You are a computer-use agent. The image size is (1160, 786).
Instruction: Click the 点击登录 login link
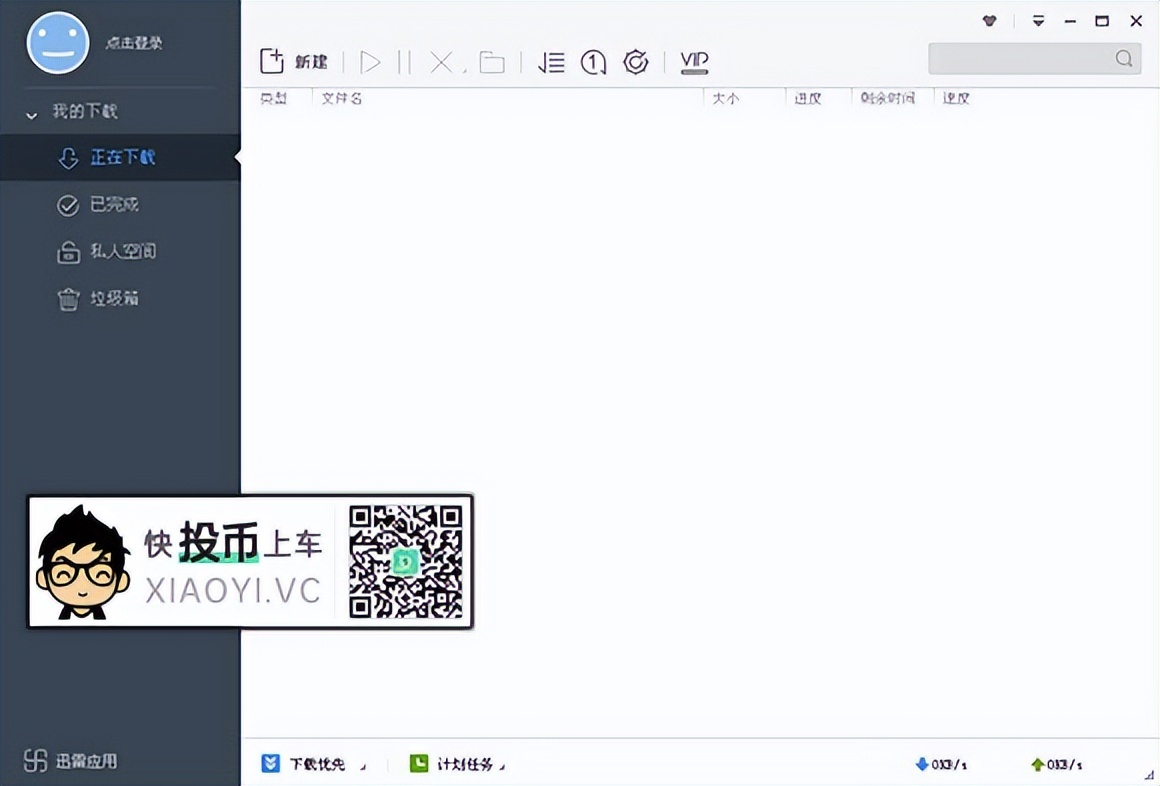(134, 43)
